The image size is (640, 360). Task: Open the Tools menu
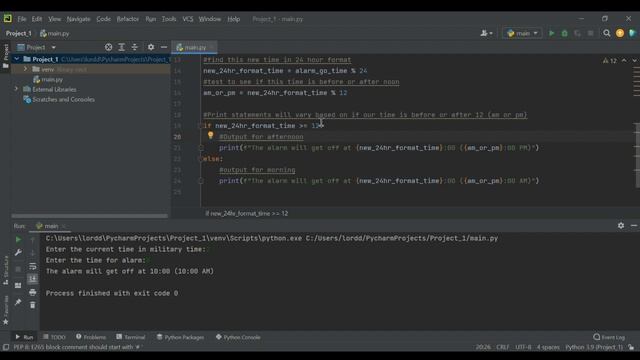pyautogui.click(x=169, y=19)
